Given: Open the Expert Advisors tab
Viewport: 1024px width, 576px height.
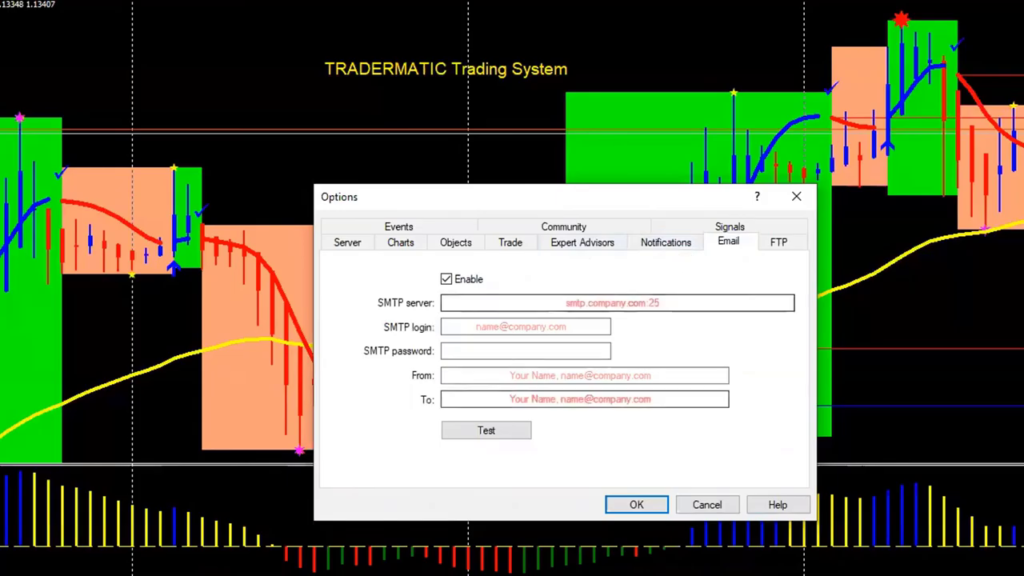Looking at the screenshot, I should [582, 242].
